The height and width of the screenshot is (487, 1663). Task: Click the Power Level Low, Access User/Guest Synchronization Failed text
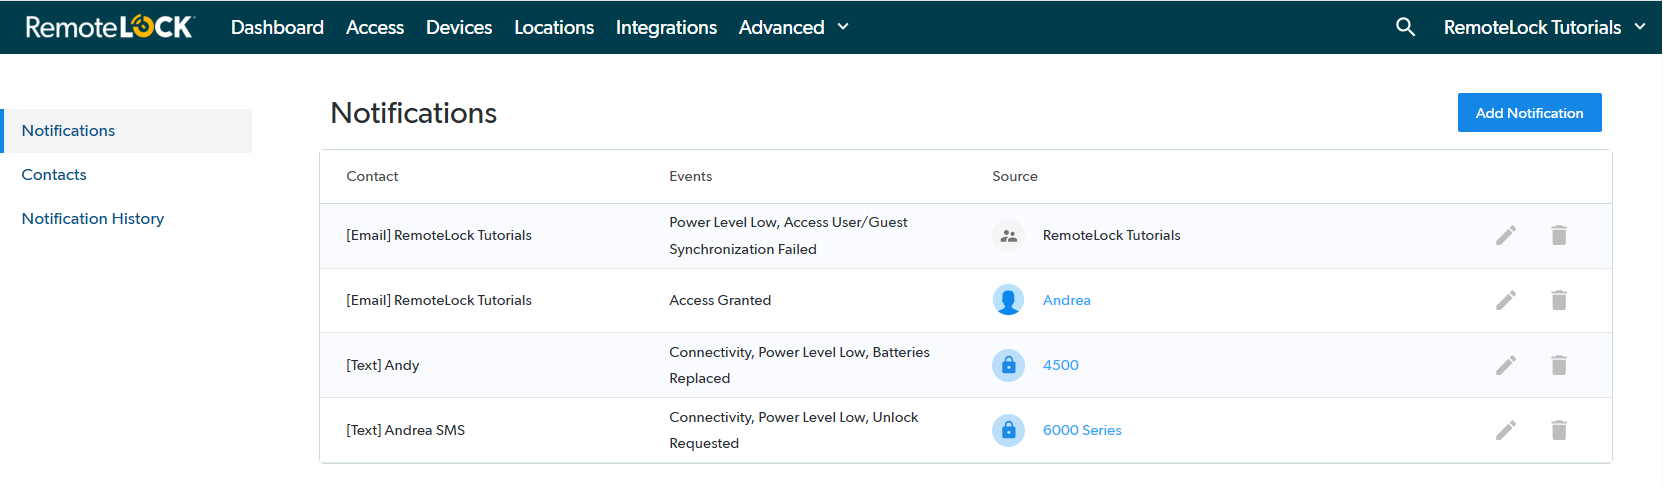coord(788,236)
